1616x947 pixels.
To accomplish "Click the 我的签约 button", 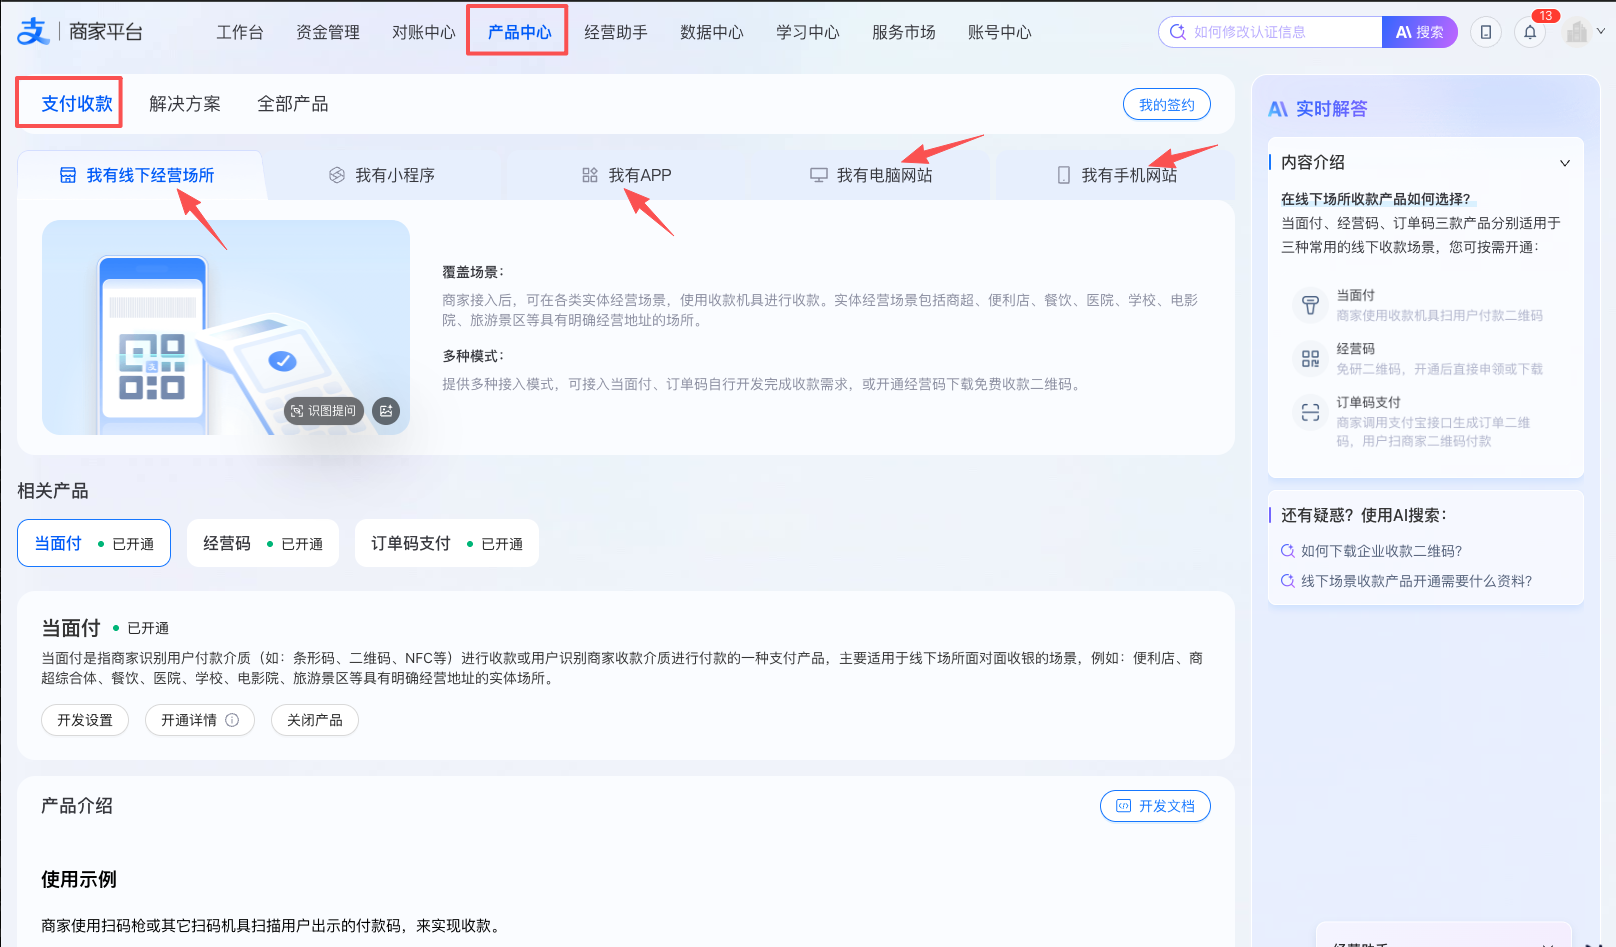I will (x=1167, y=104).
